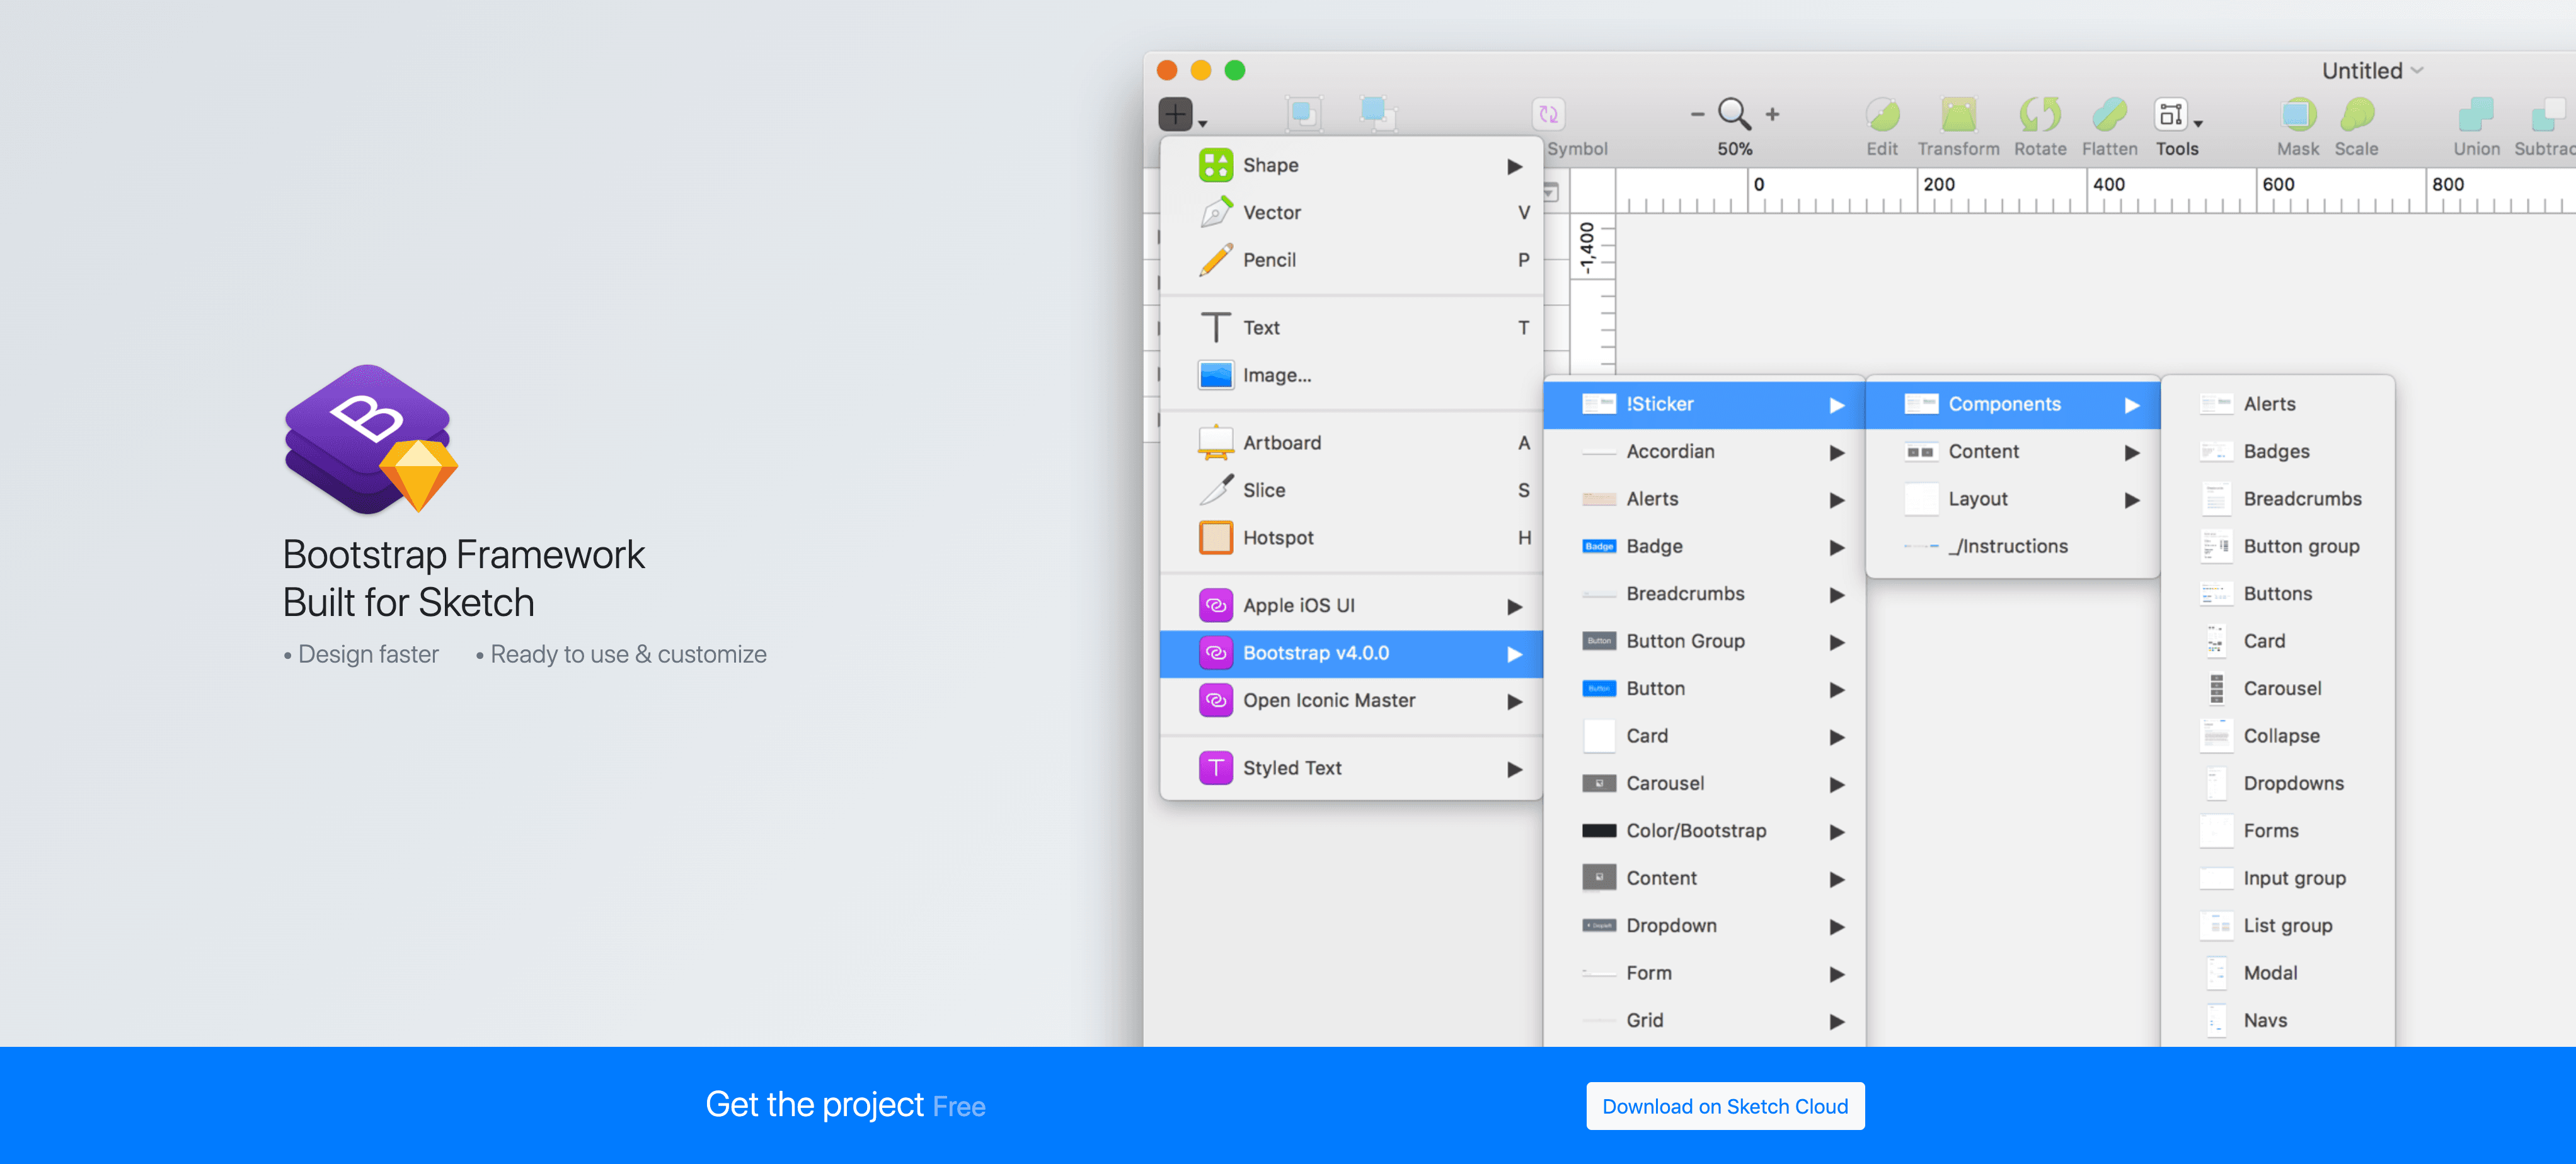Click the Edit tool icon

click(x=1882, y=115)
